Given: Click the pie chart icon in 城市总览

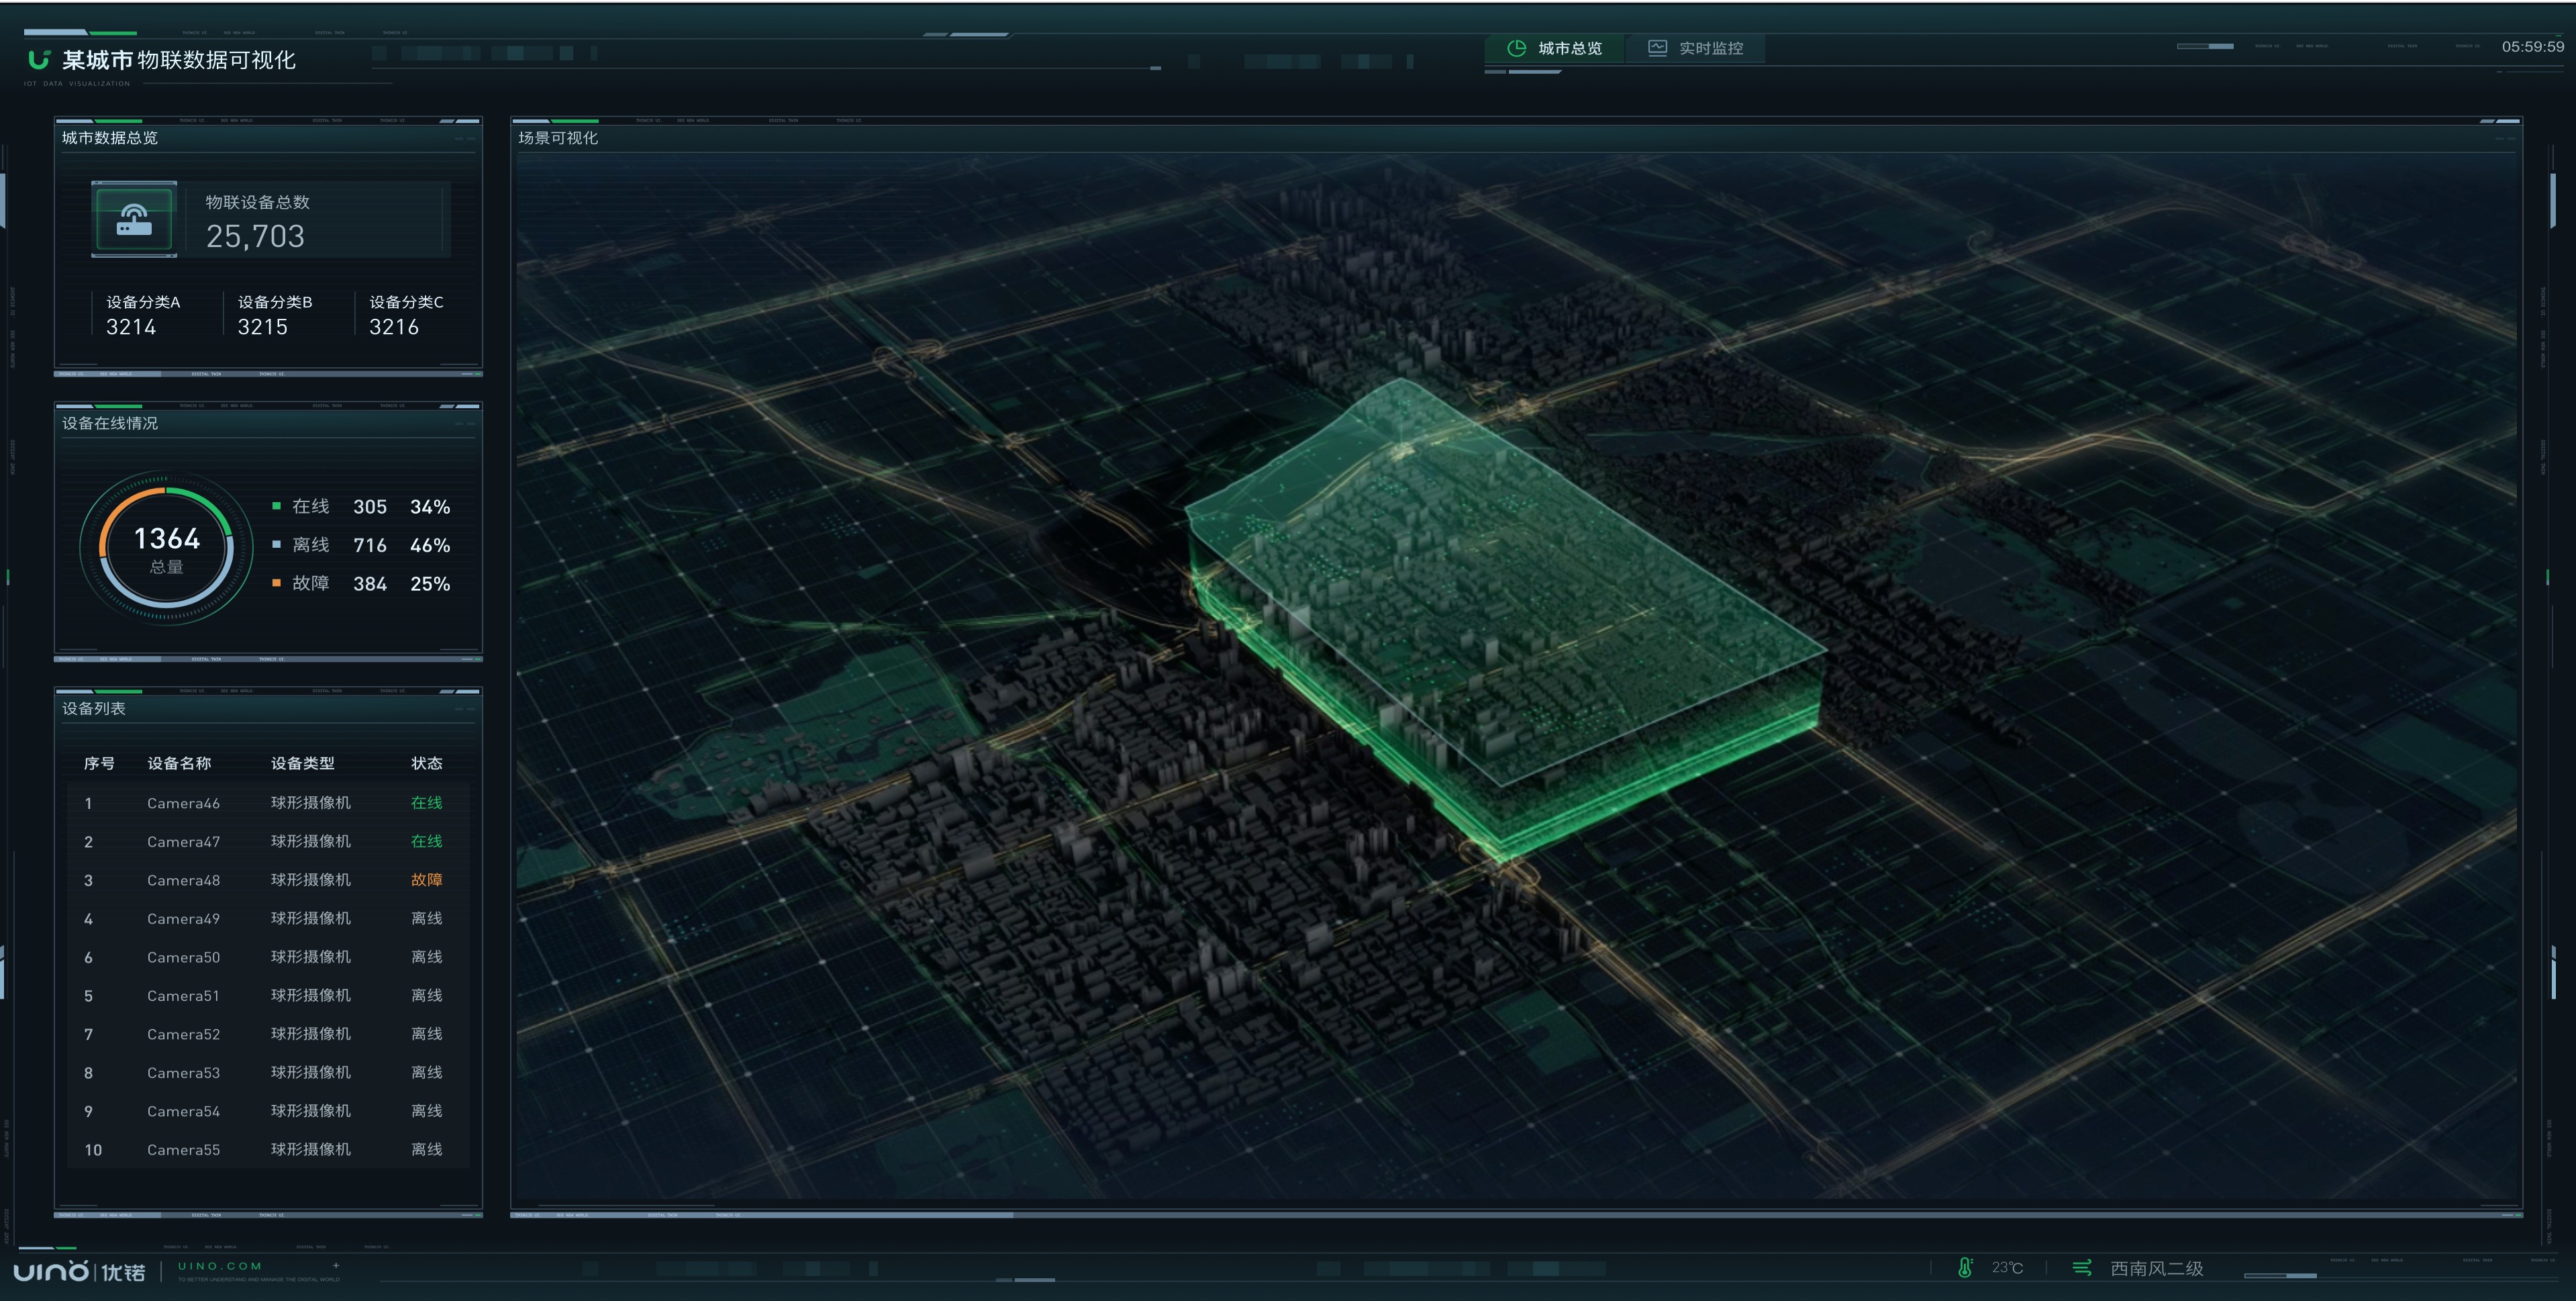Looking at the screenshot, I should (1516, 48).
